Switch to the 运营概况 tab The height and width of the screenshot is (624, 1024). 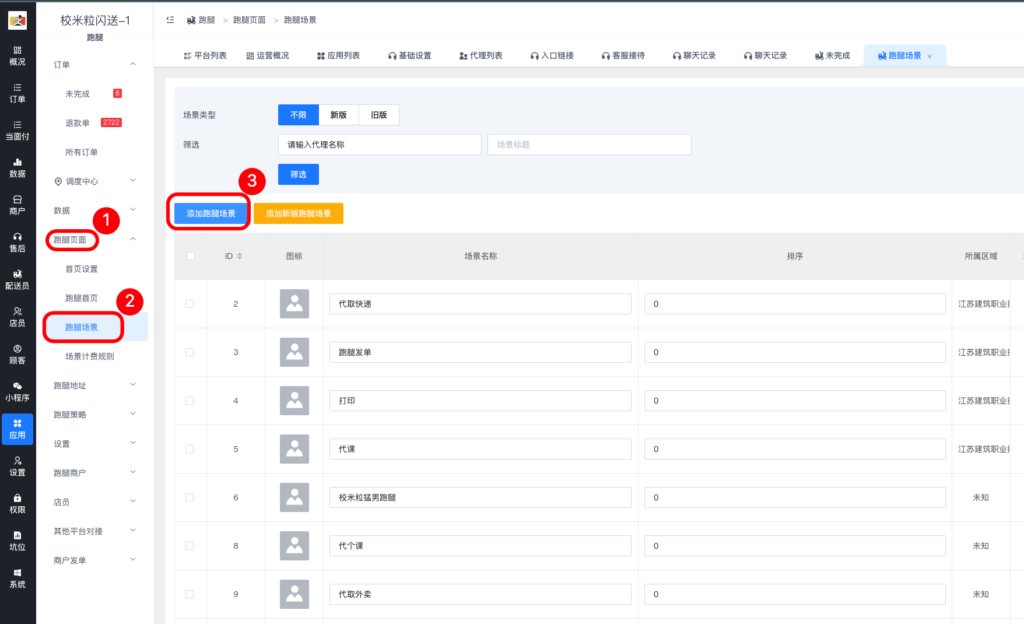click(267, 56)
